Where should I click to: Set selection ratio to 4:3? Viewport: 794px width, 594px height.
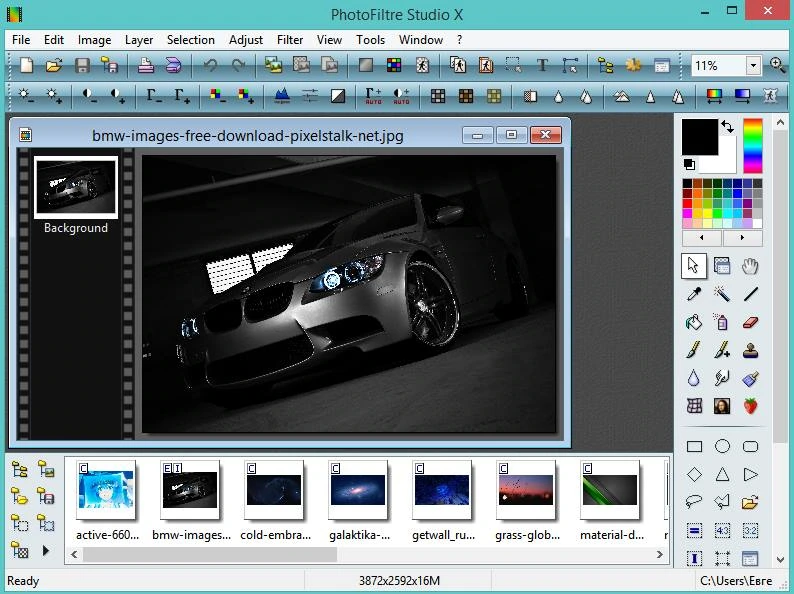[722, 531]
